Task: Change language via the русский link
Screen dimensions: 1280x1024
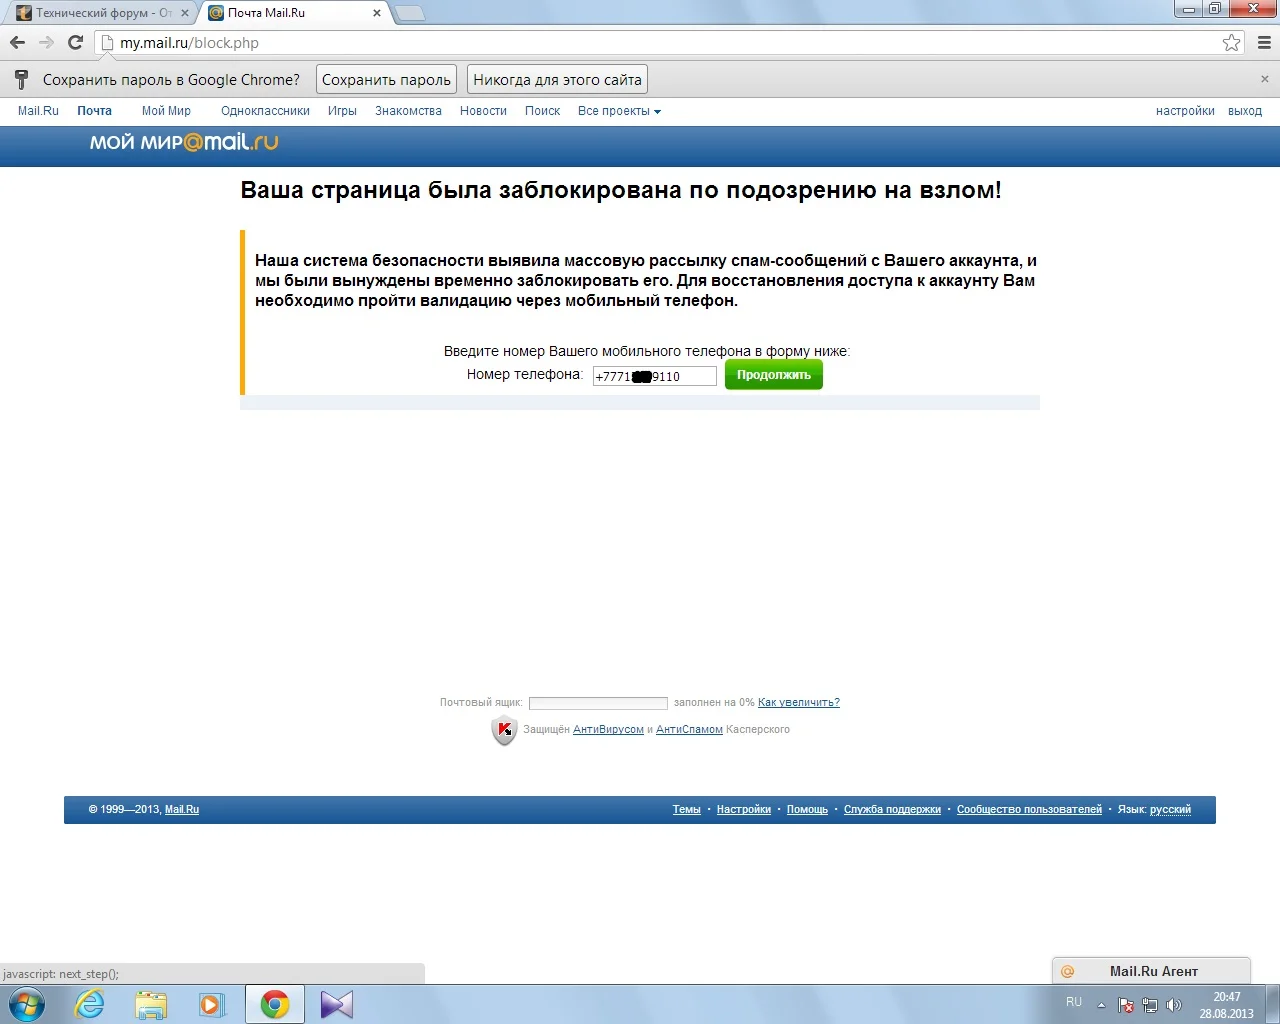Action: (1170, 809)
